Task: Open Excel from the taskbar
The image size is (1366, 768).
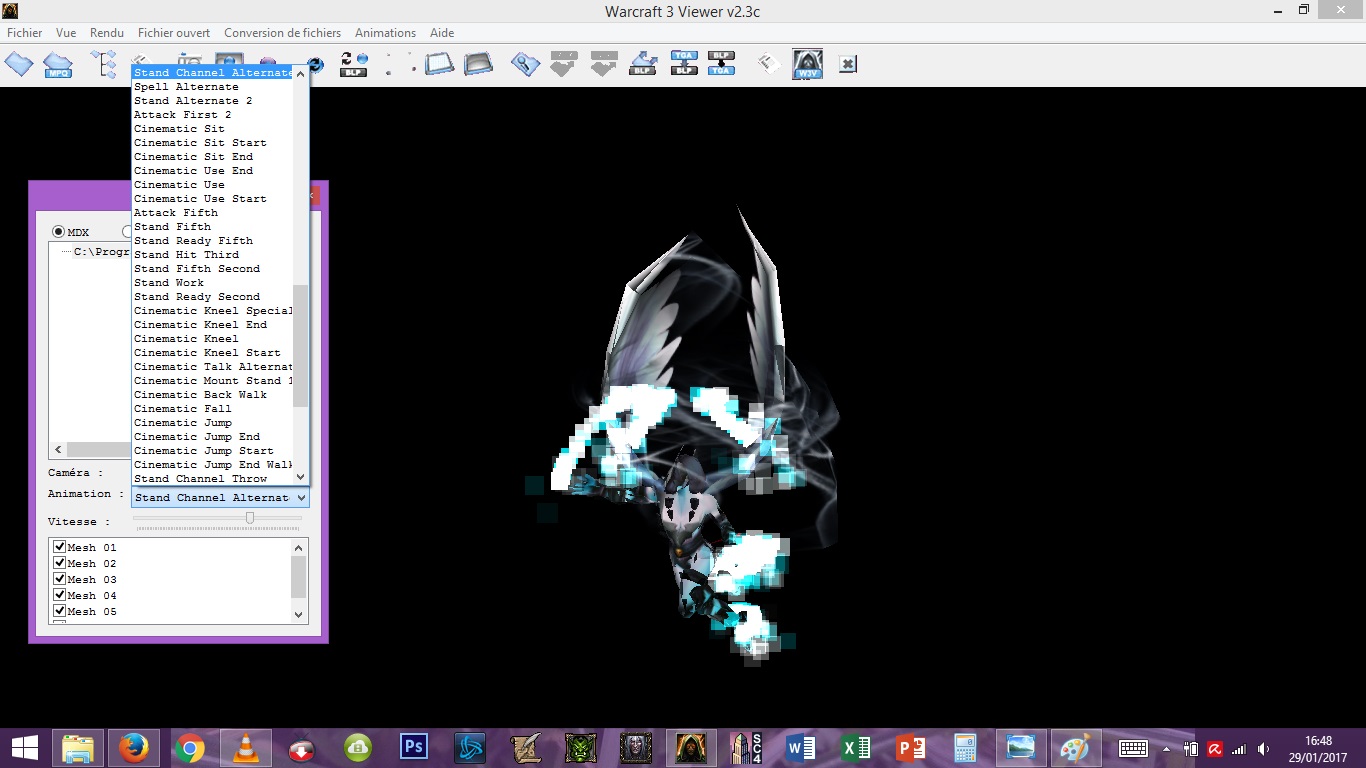Action: pyautogui.click(x=856, y=748)
